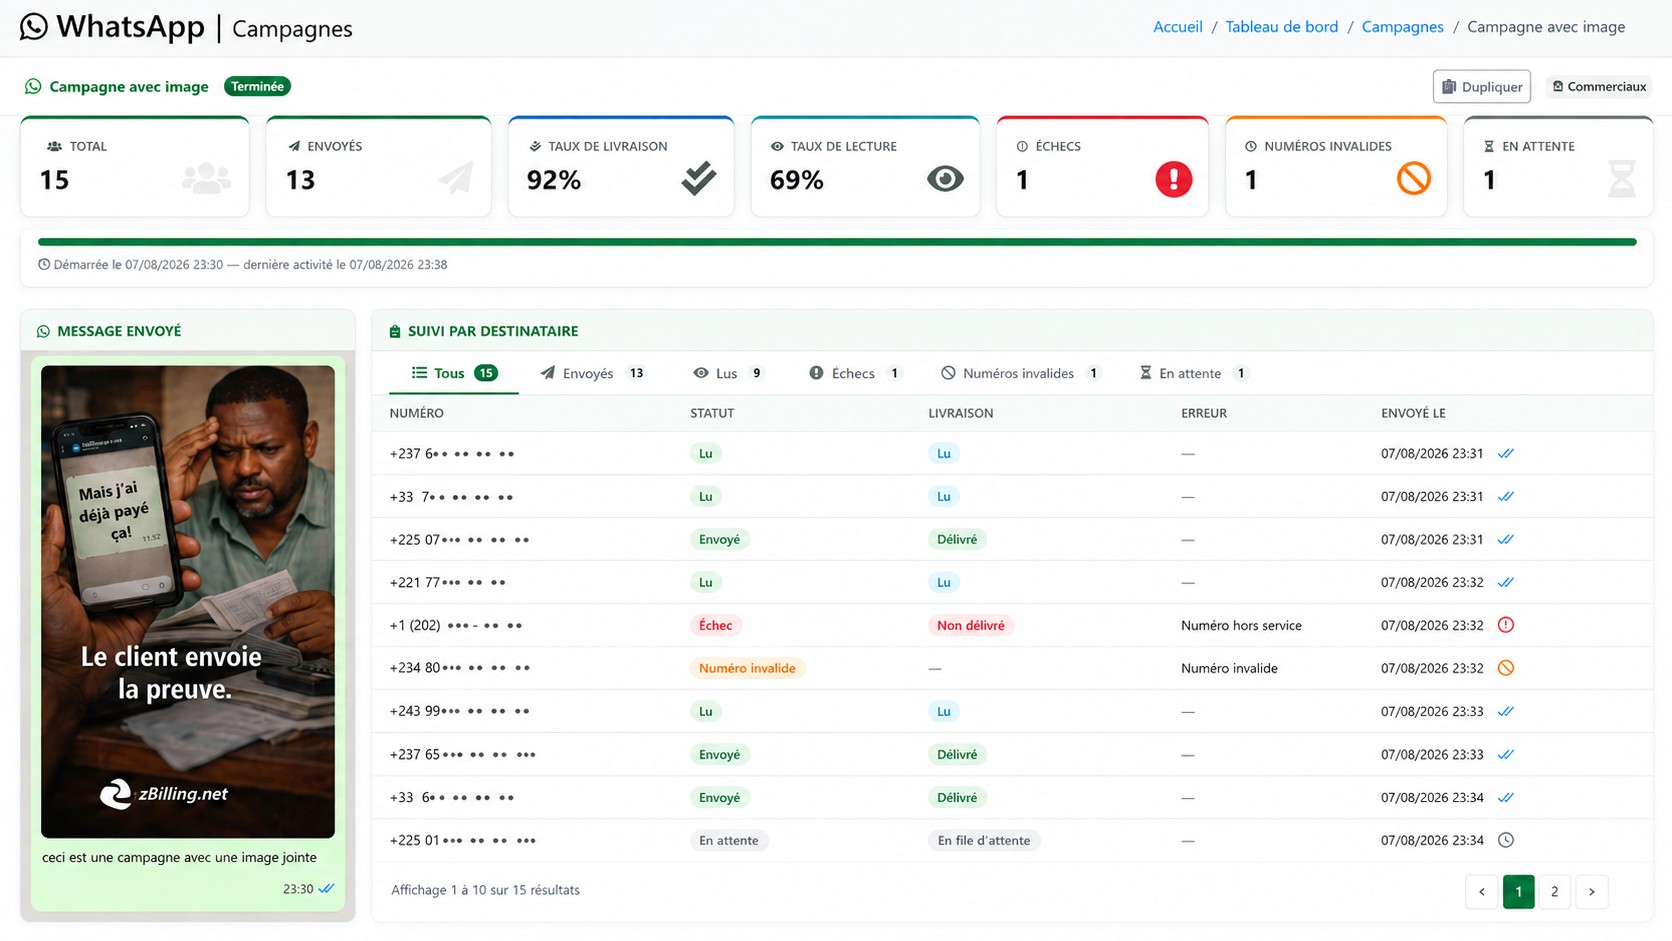Click the paper plane icon in Envoyés card
This screenshot has width=1672, height=941.
pyautogui.click(x=456, y=179)
